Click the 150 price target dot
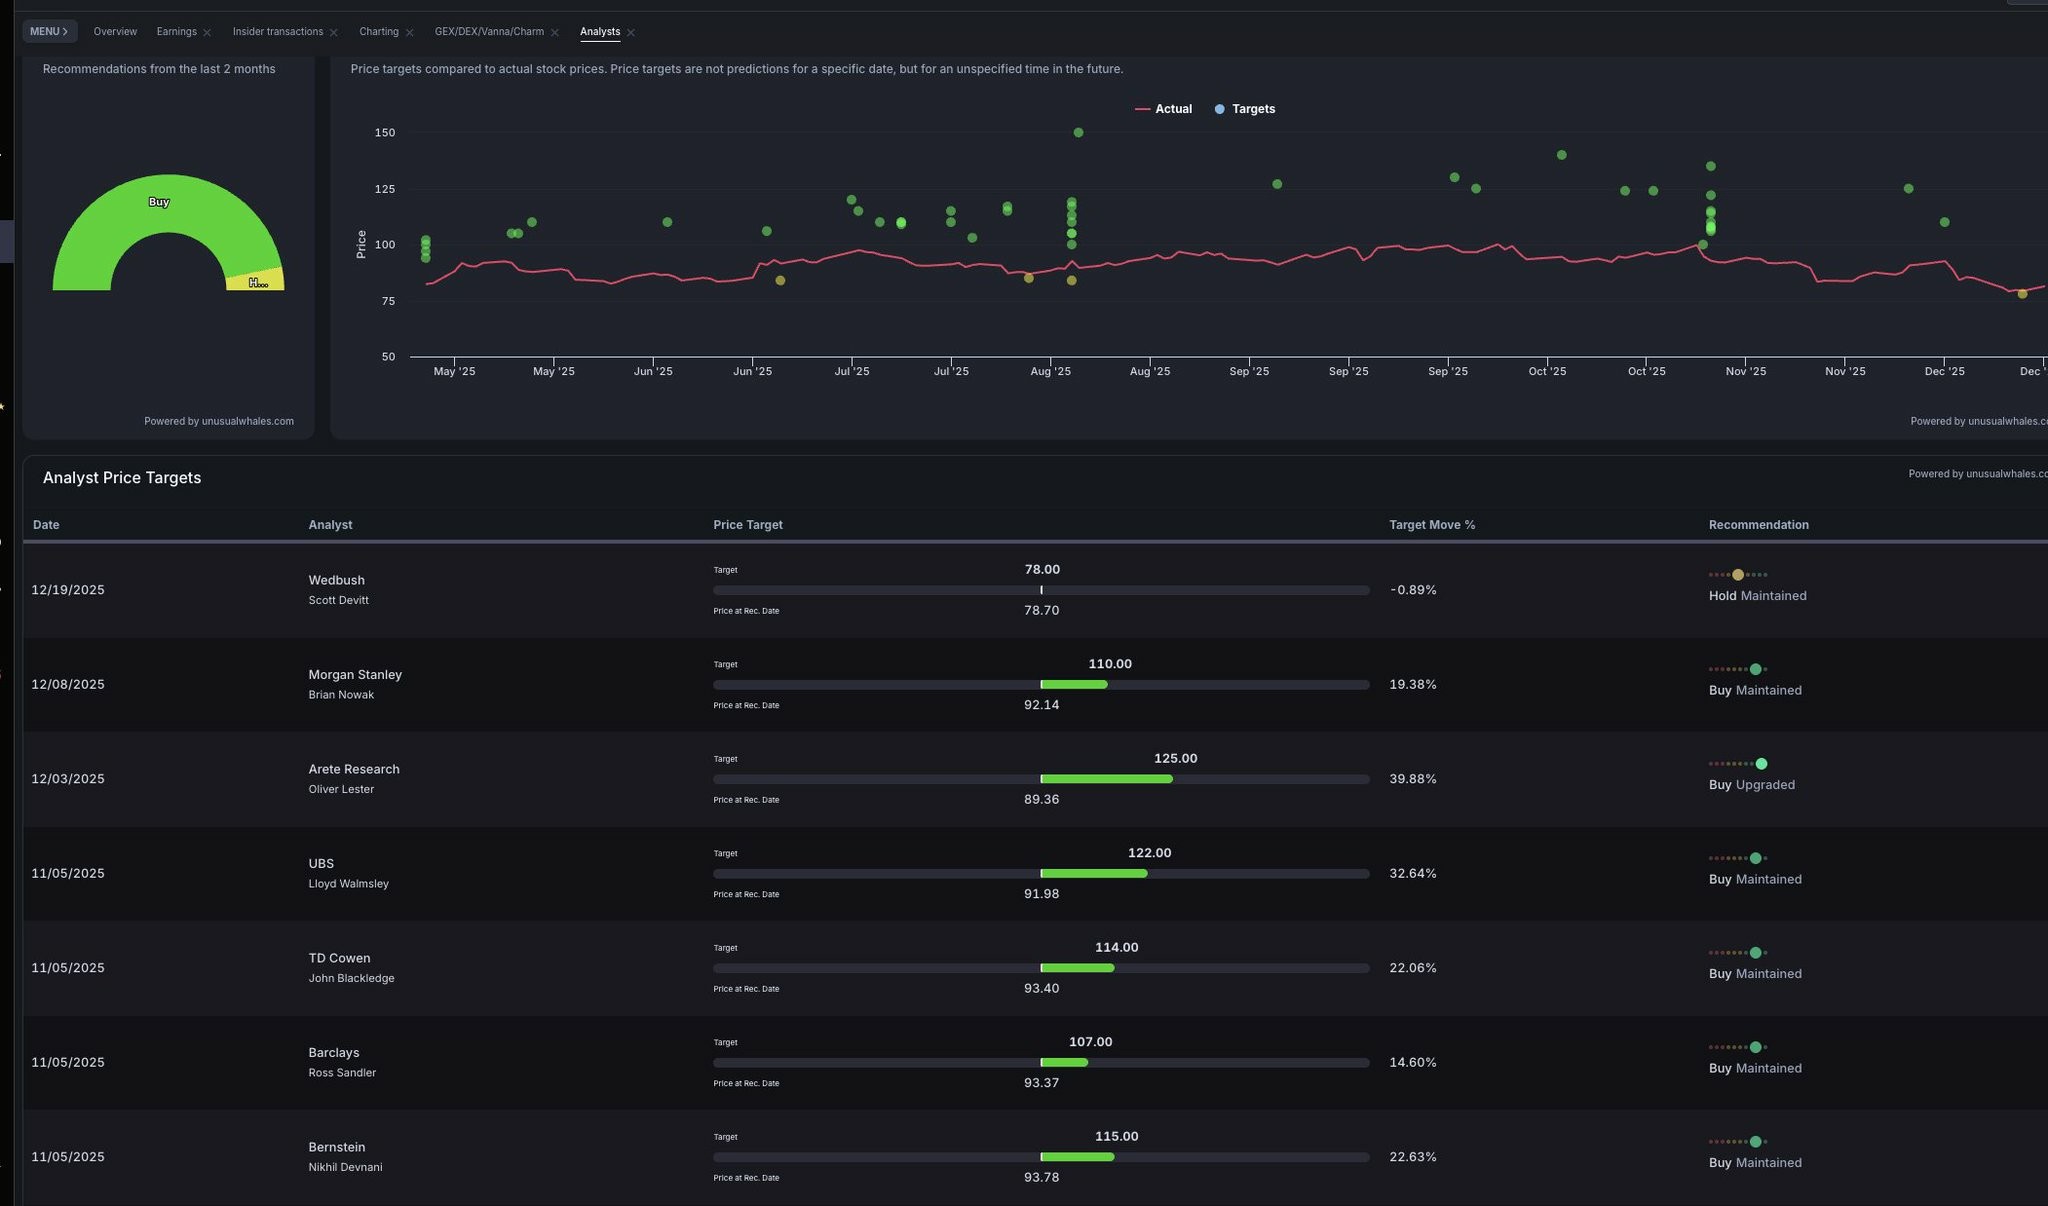 click(x=1078, y=133)
